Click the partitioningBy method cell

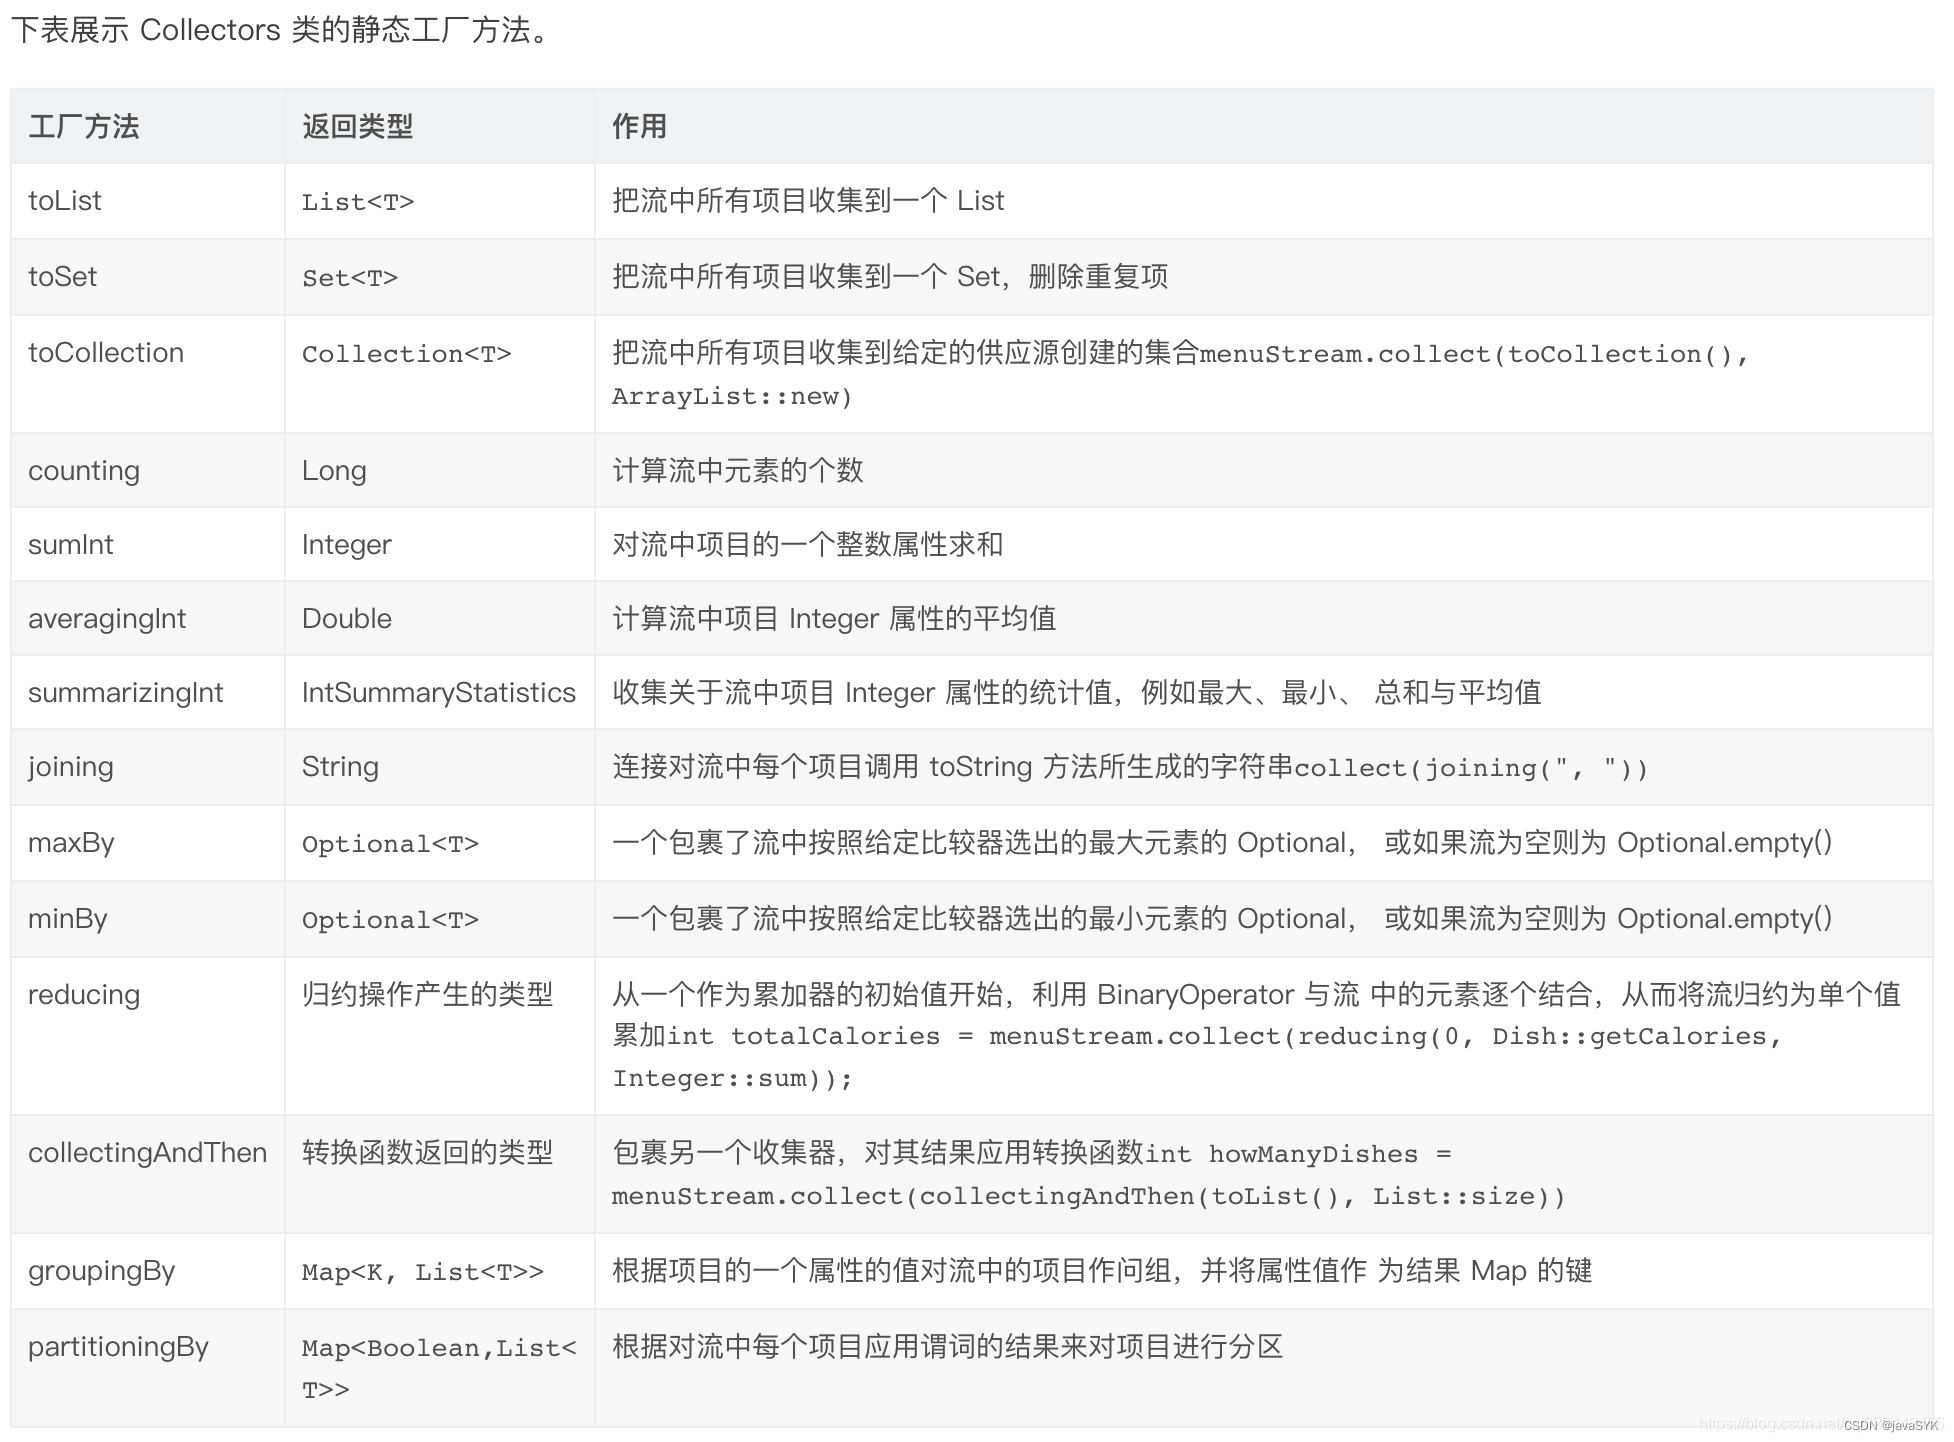click(118, 1347)
